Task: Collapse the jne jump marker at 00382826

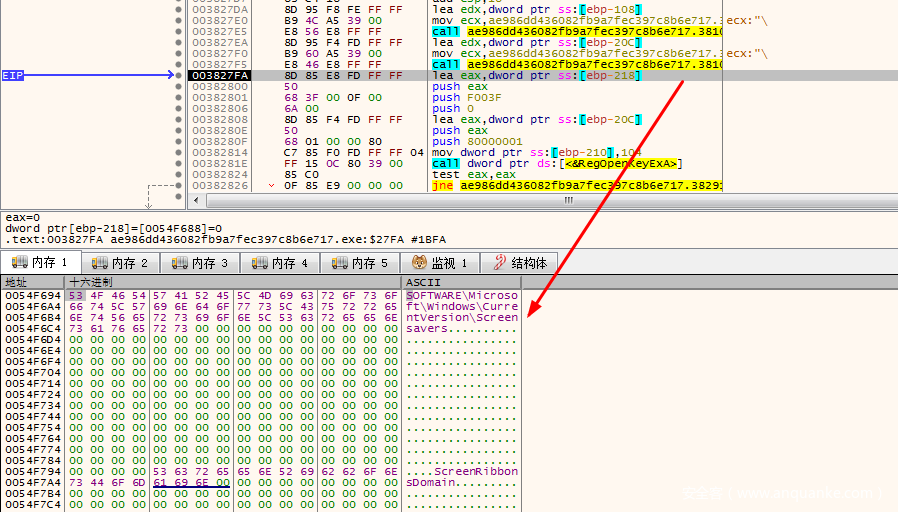Action: click(x=273, y=186)
